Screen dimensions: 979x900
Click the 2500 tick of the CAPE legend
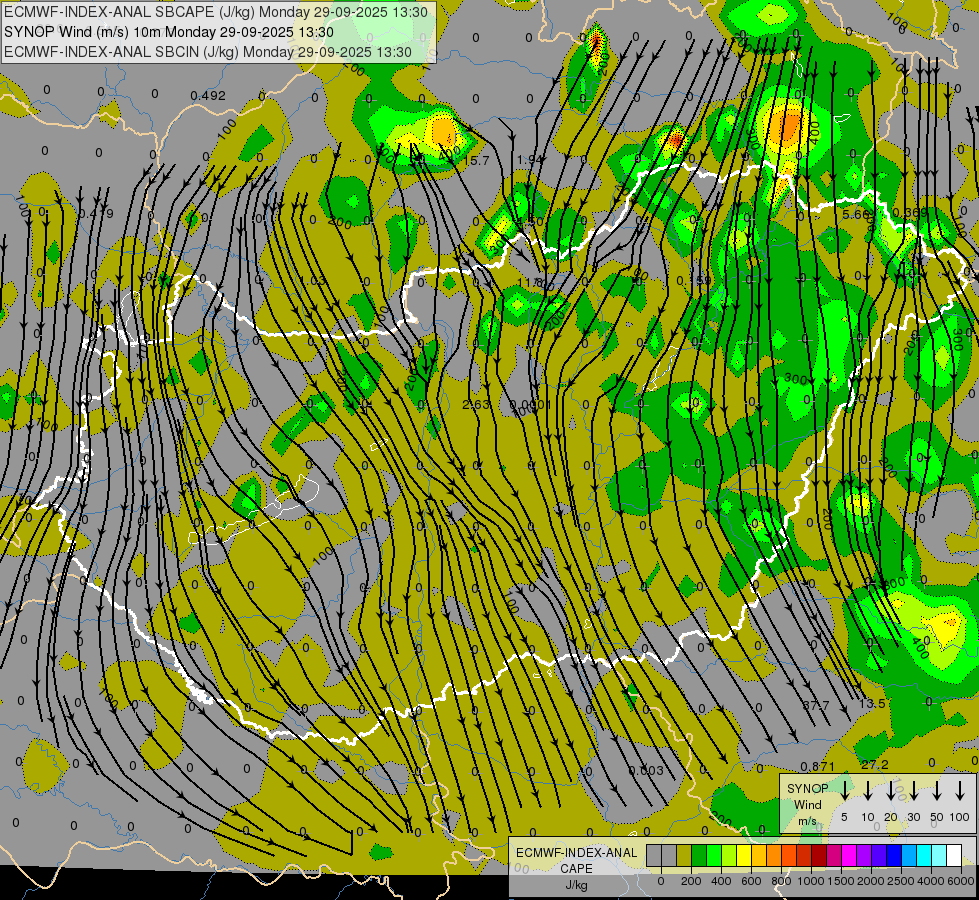901,881
